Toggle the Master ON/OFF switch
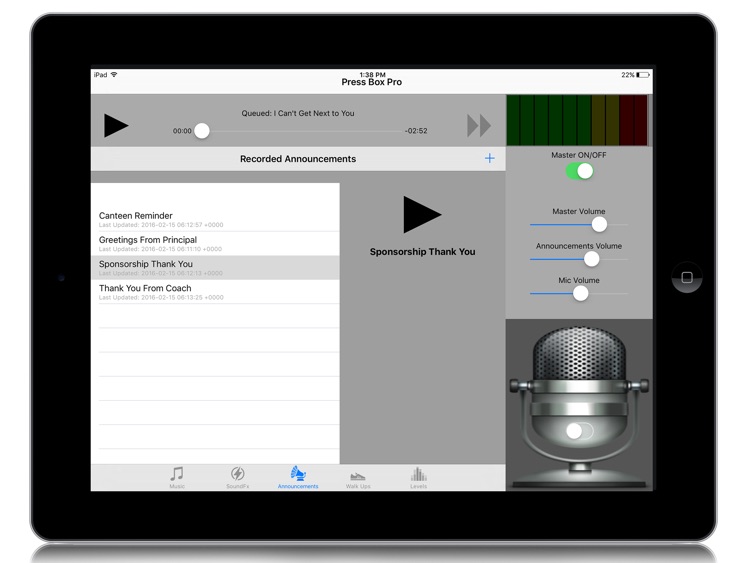The width and height of the screenshot is (750, 563). [x=579, y=171]
